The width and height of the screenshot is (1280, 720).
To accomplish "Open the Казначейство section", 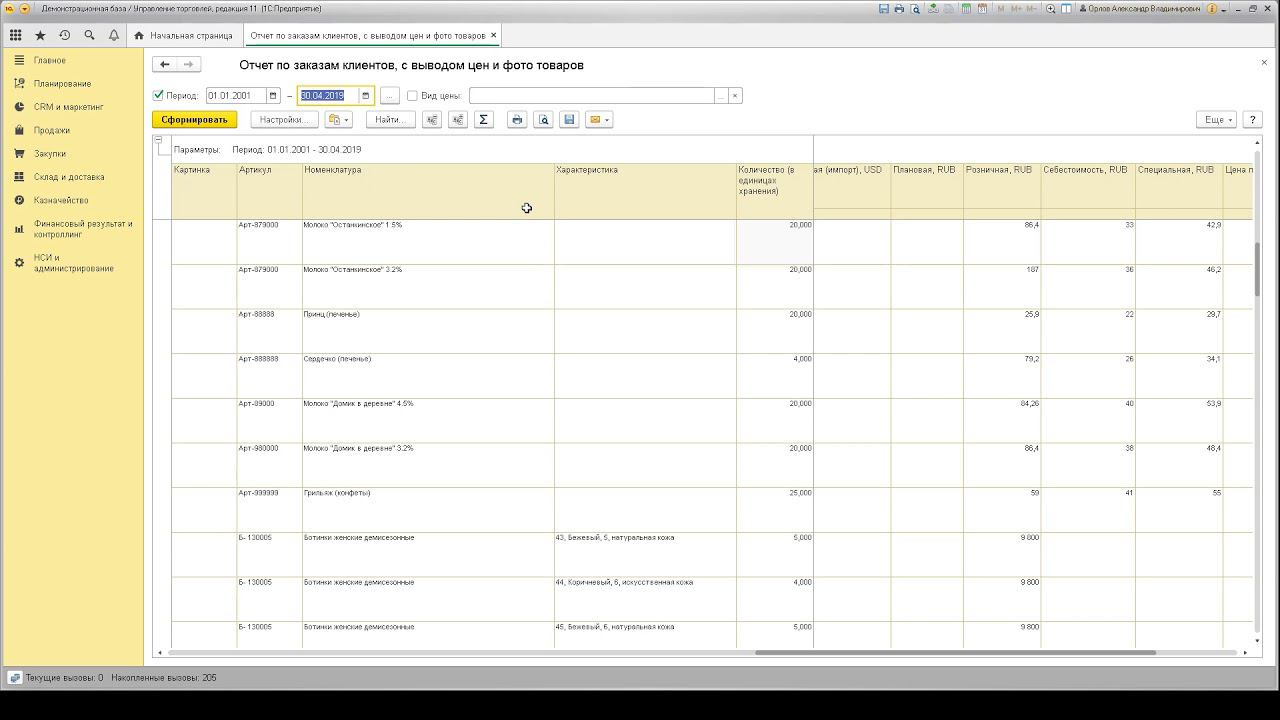I will pyautogui.click(x=61, y=200).
